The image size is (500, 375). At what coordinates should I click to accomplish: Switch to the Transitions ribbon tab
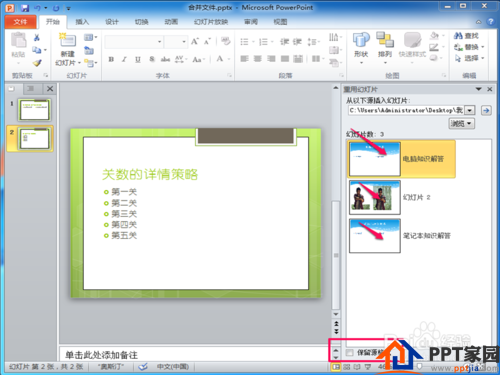click(141, 22)
